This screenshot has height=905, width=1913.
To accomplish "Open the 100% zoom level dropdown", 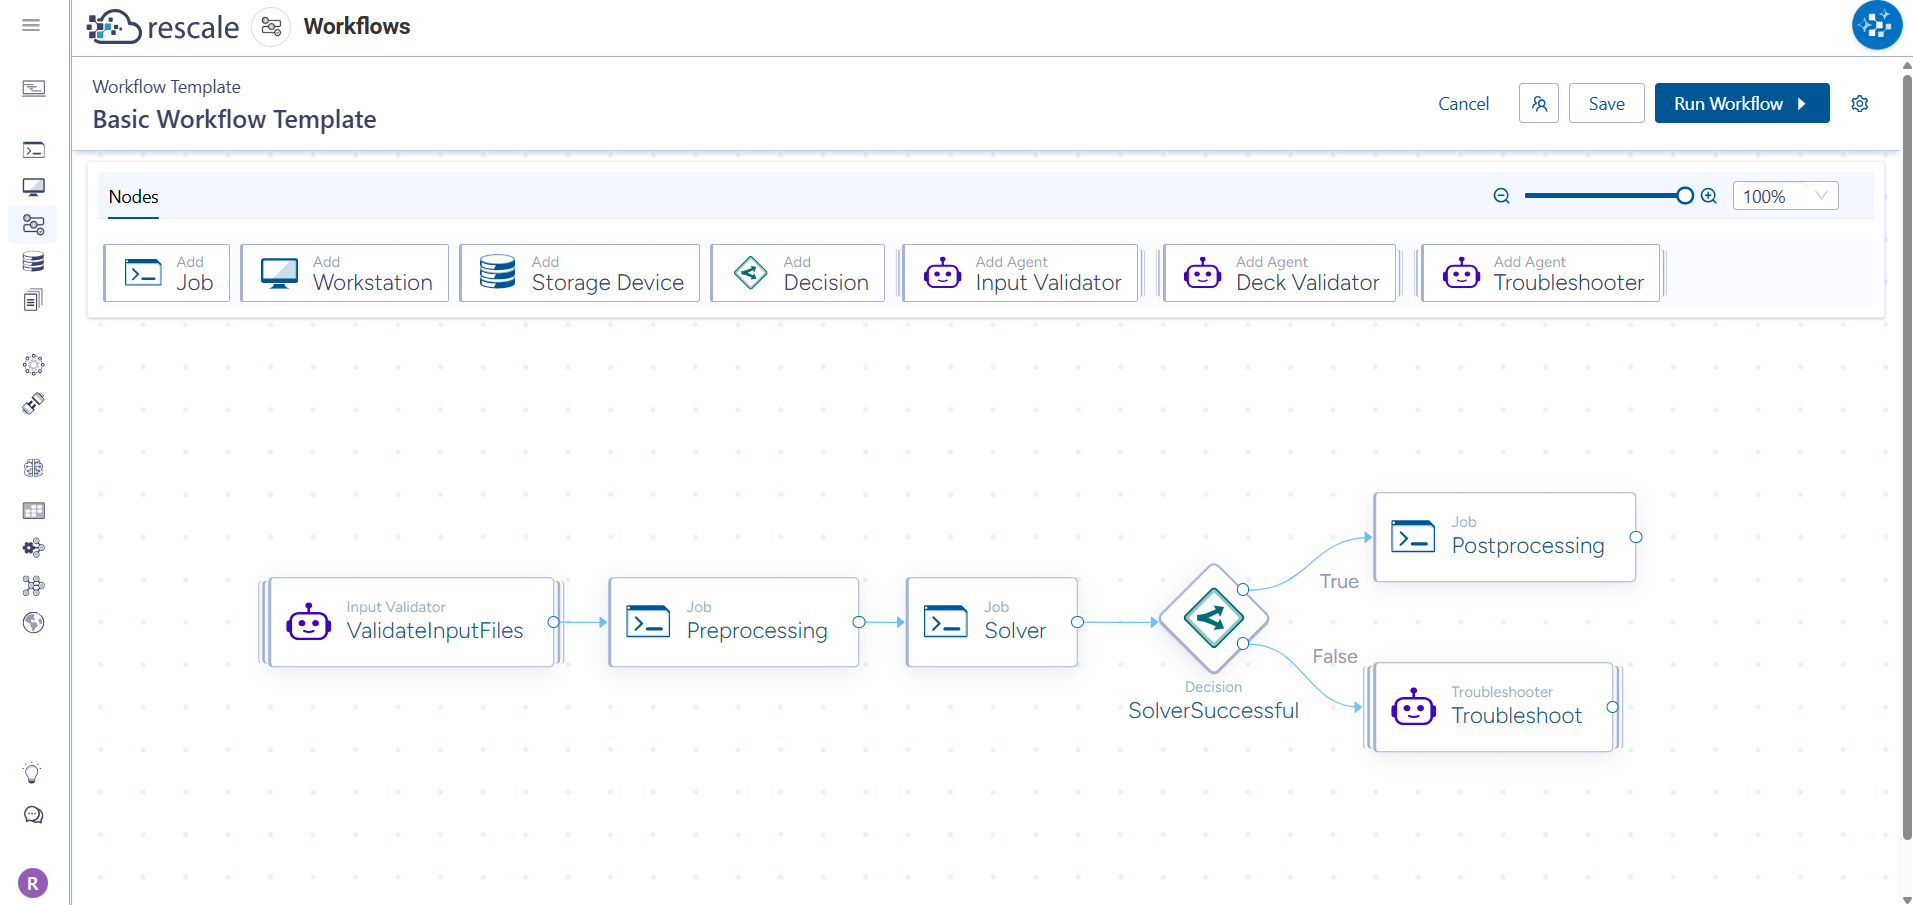I will tap(1785, 196).
